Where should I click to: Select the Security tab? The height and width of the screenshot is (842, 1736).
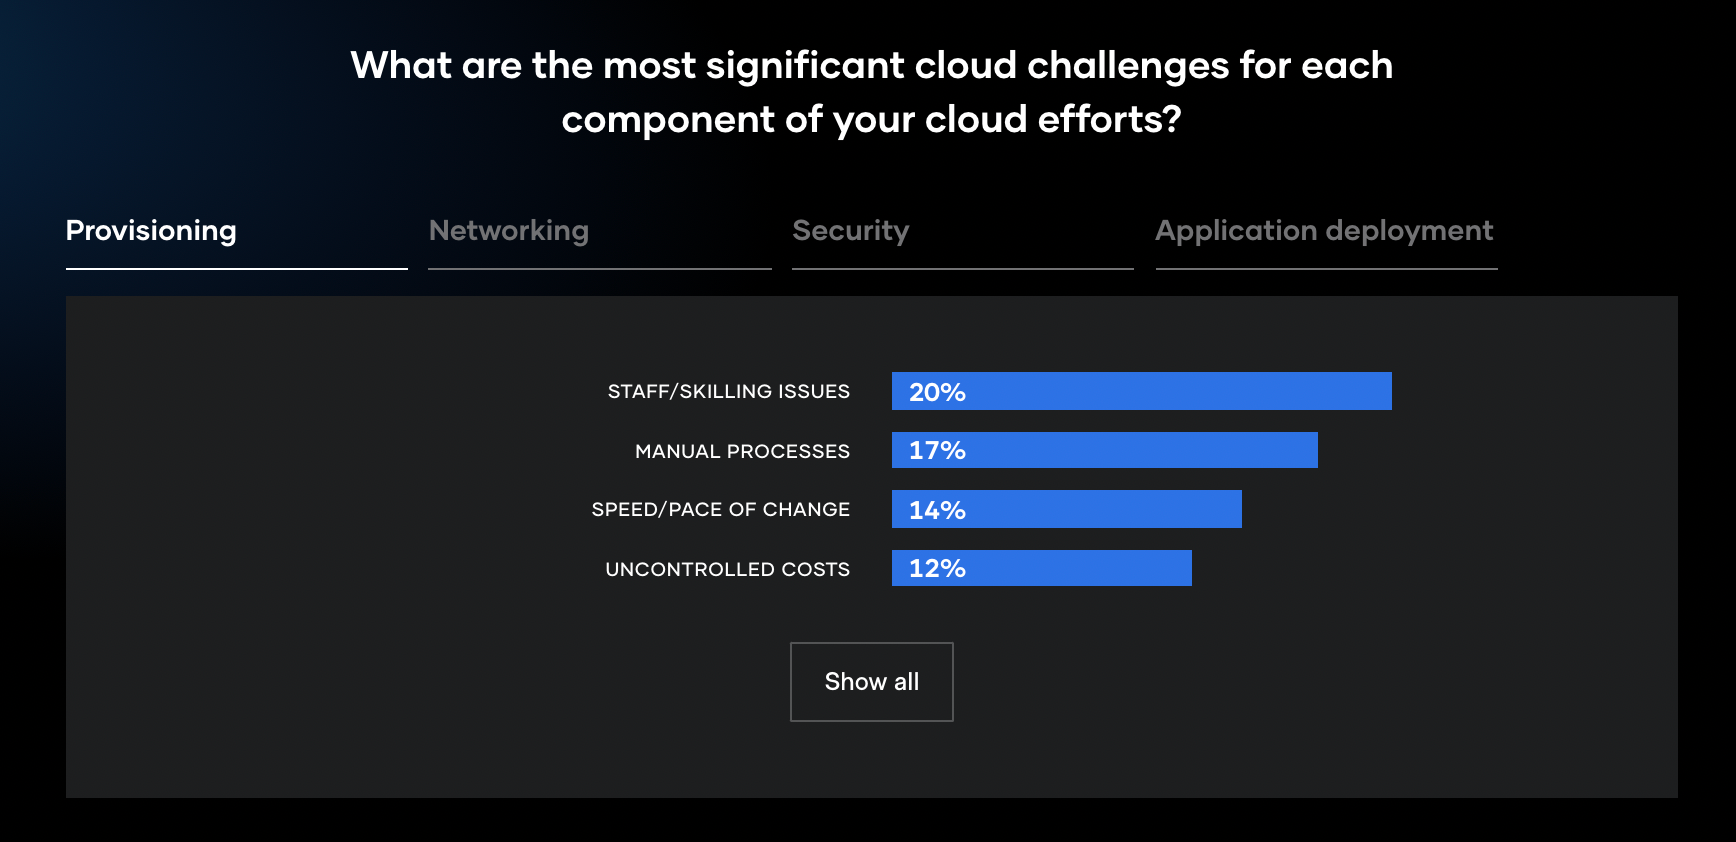pyautogui.click(x=851, y=231)
